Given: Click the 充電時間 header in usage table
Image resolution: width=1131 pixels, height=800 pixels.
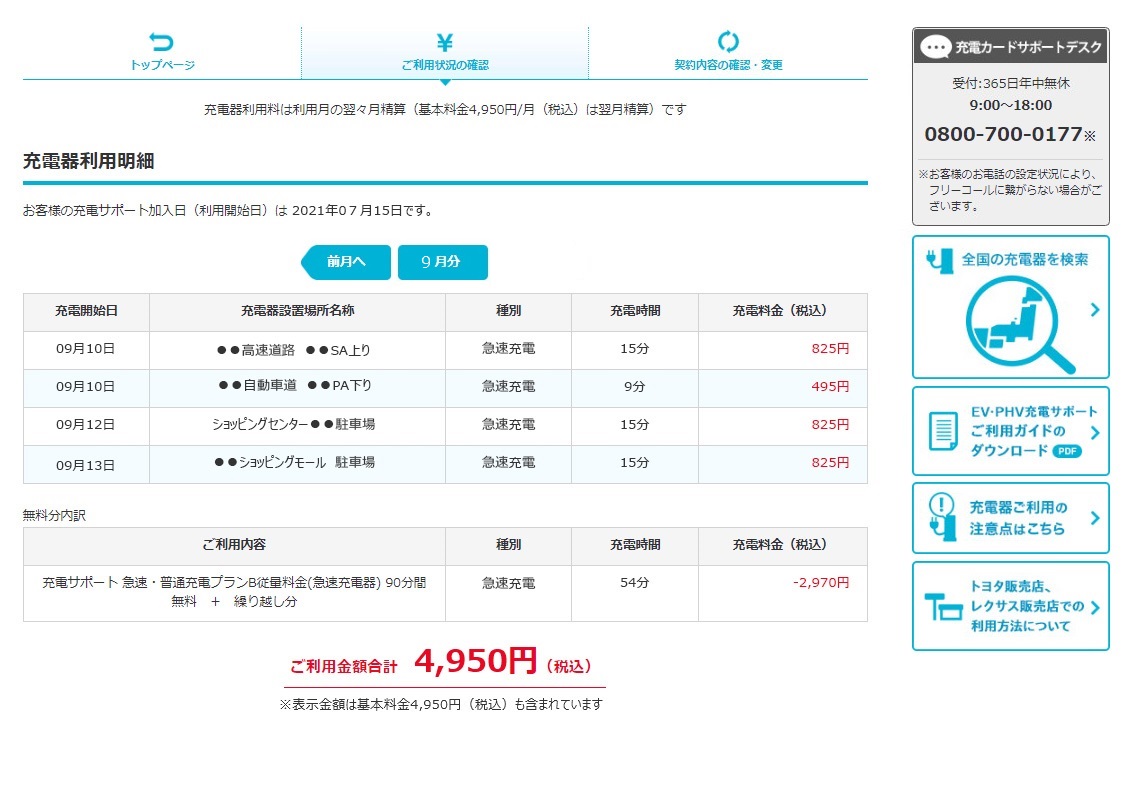Looking at the screenshot, I should (x=635, y=312).
